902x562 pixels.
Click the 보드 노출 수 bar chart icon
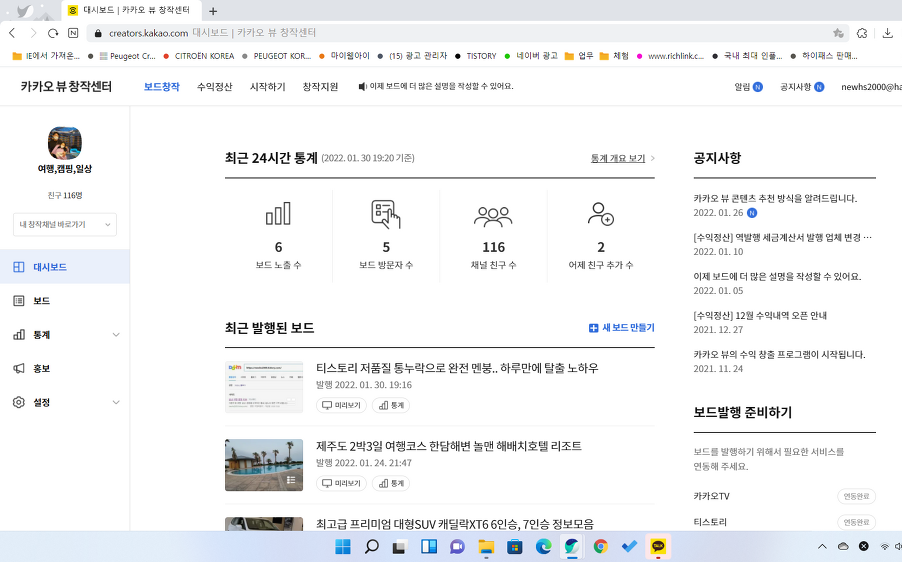click(278, 213)
